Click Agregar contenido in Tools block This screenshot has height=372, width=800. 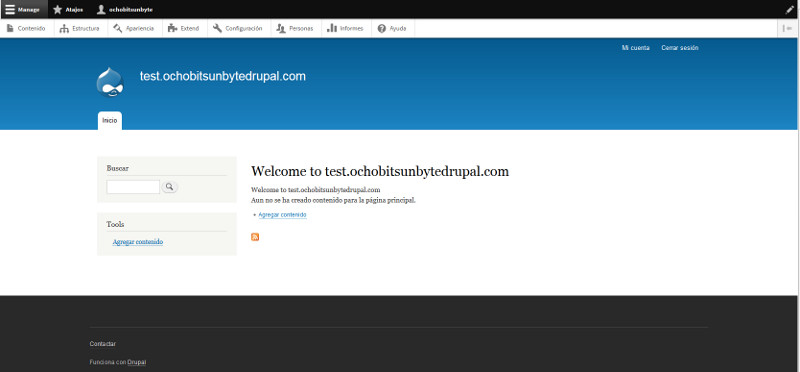[138, 242]
